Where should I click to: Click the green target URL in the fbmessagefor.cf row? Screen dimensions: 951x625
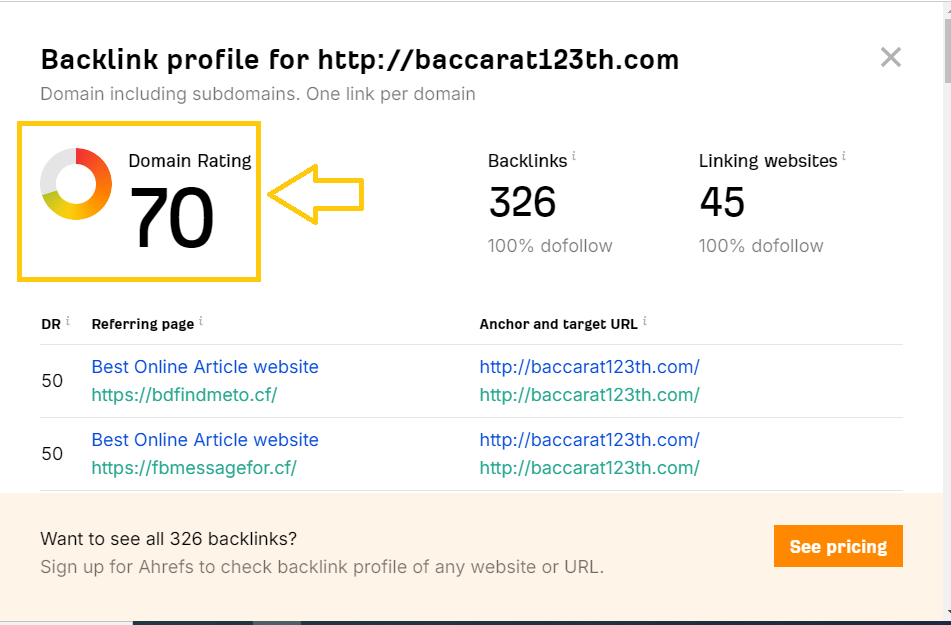coord(589,468)
